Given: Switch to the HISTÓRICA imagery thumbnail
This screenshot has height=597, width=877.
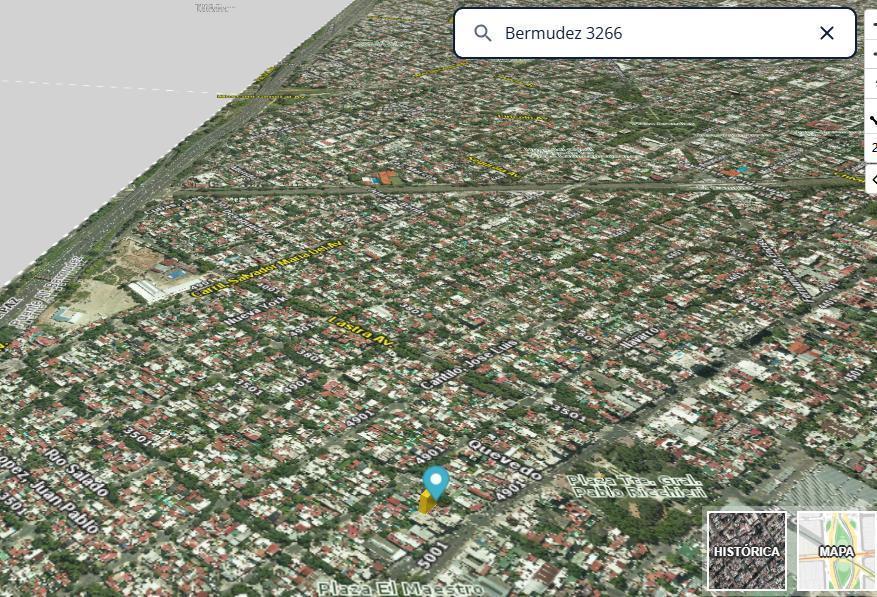Looking at the screenshot, I should pyautogui.click(x=747, y=551).
